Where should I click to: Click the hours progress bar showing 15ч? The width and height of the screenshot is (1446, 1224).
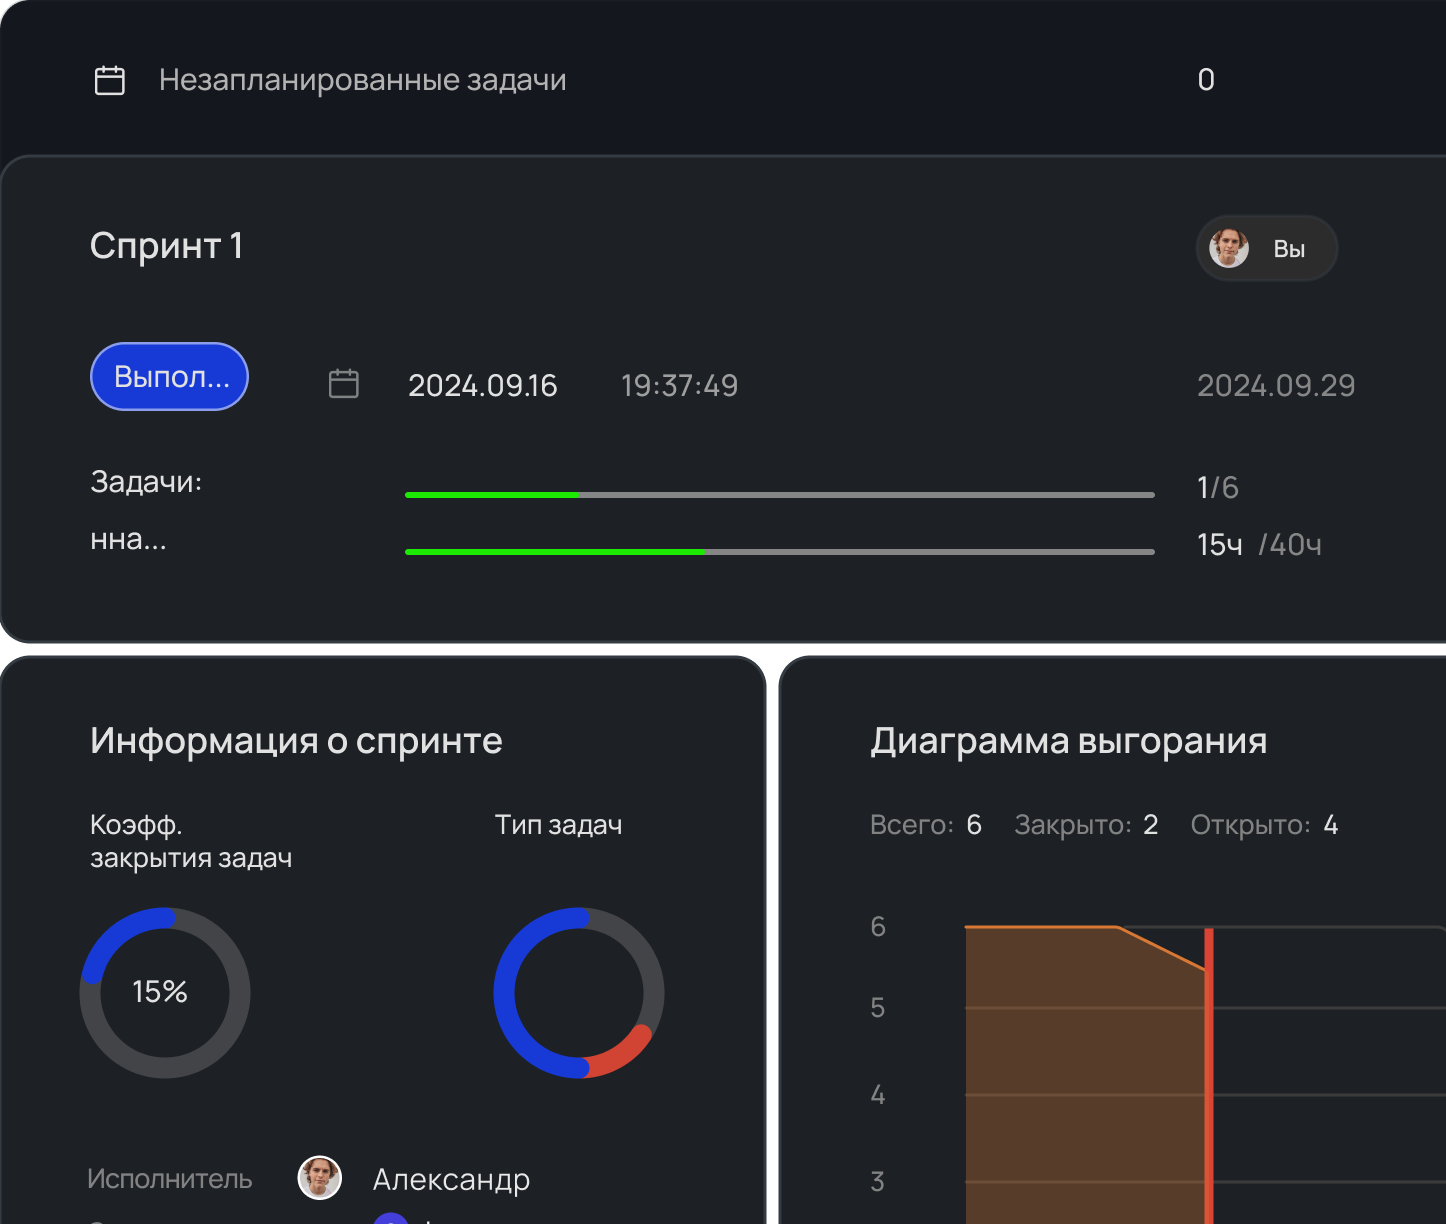(779, 551)
